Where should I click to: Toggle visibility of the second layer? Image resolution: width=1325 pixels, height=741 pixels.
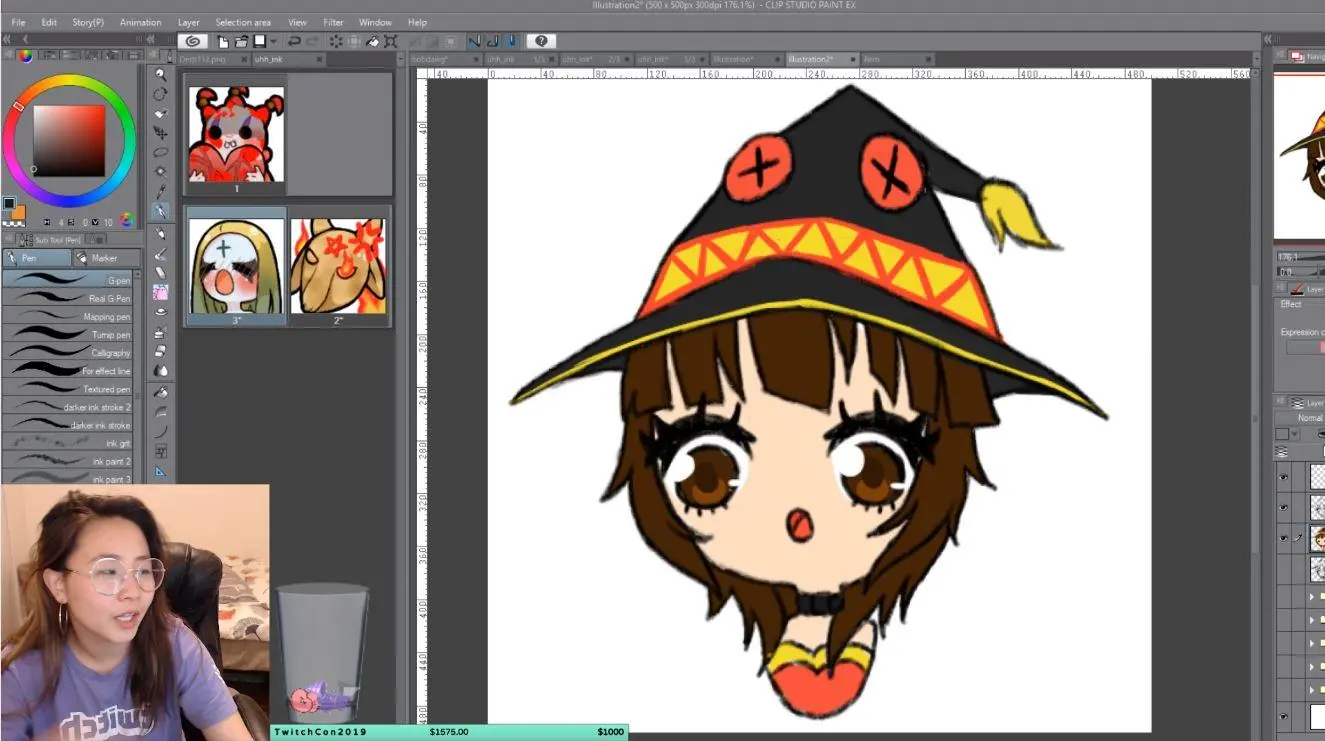point(1284,508)
